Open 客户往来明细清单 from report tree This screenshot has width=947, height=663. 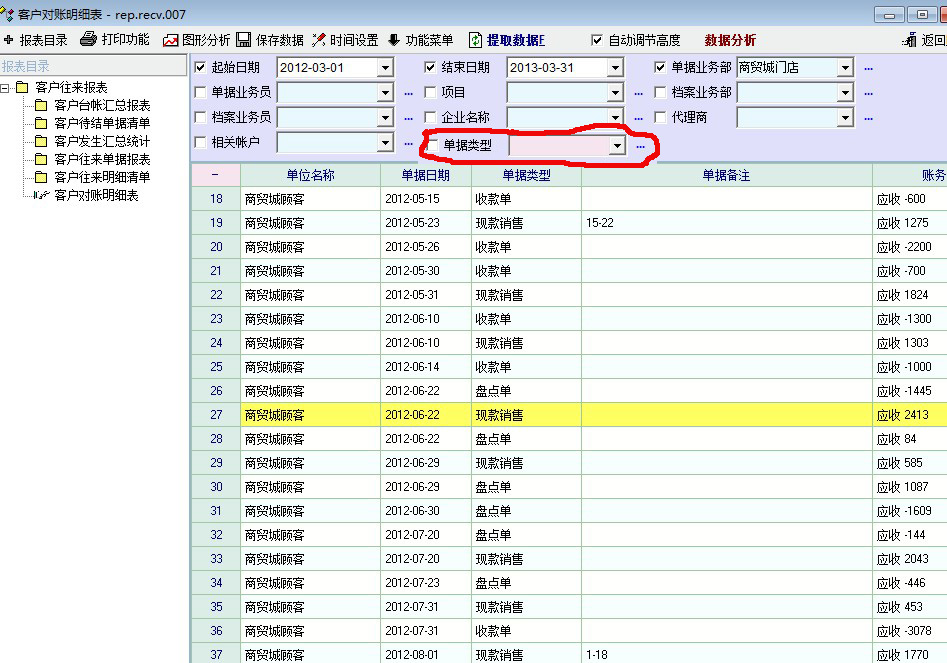[102, 177]
